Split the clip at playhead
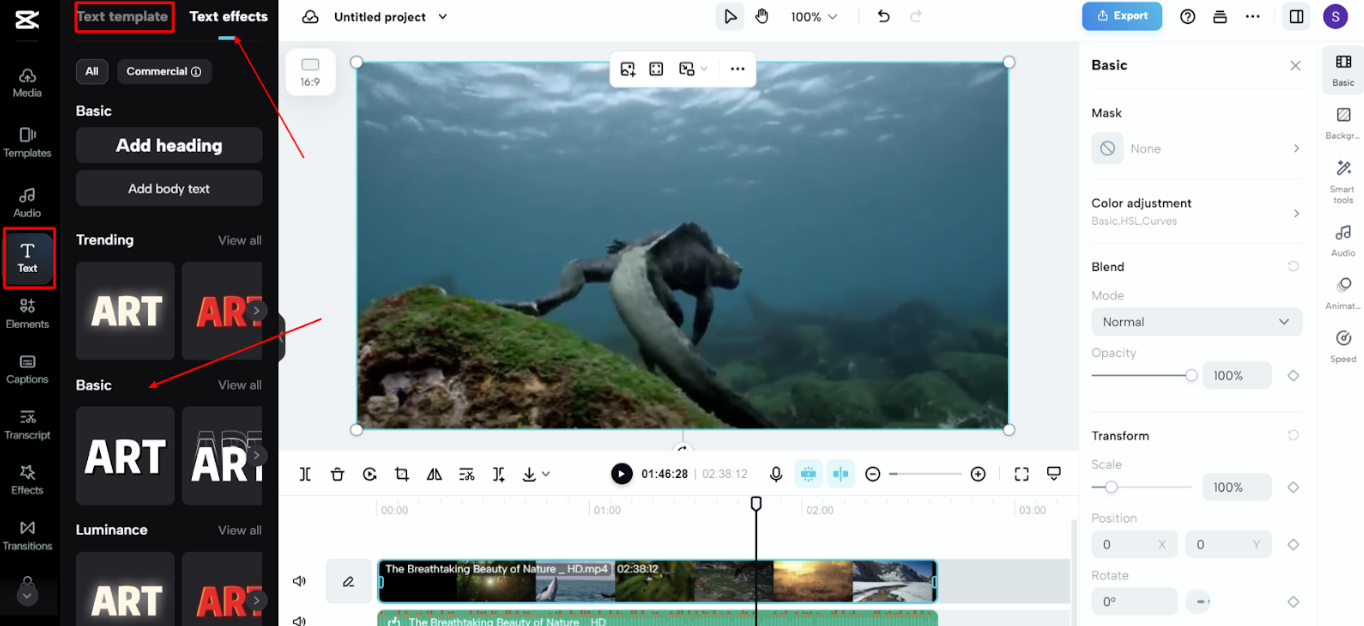 (x=305, y=474)
